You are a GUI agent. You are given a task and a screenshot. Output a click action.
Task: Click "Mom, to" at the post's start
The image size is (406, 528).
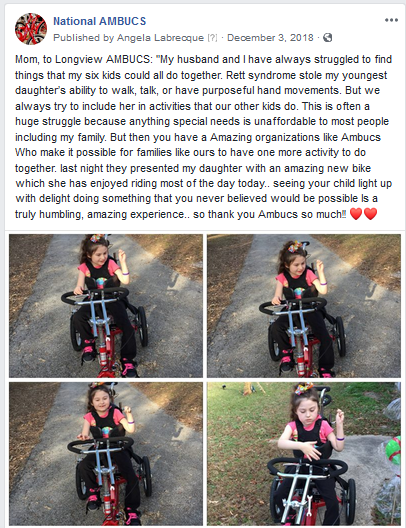33,60
